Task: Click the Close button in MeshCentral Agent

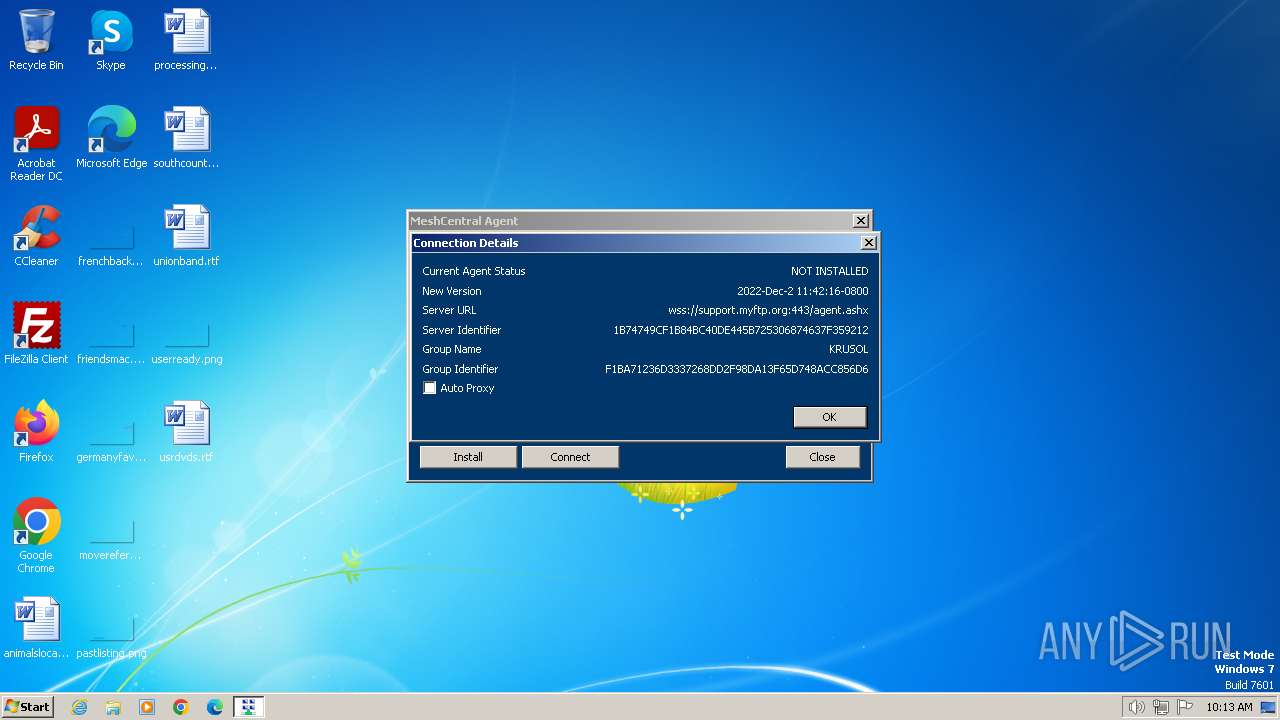Action: coord(822,457)
